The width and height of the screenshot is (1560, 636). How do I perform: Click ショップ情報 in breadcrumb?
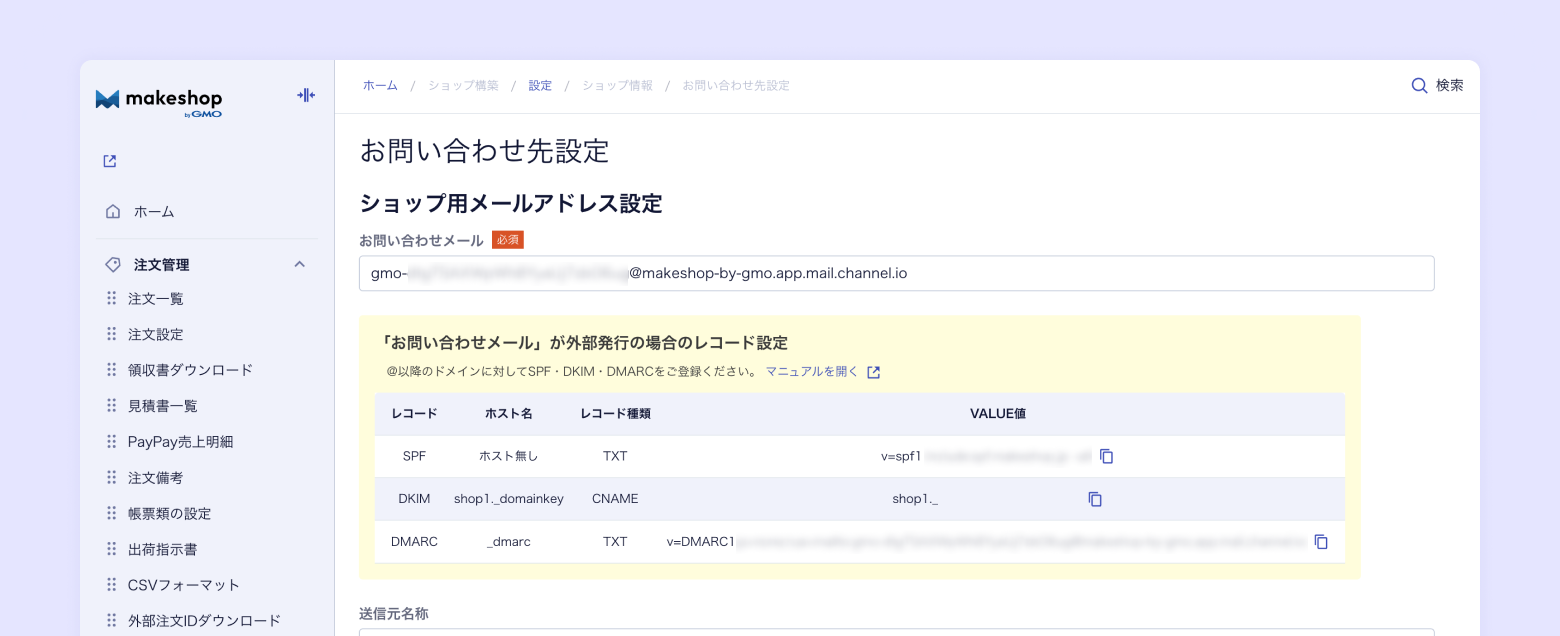618,86
